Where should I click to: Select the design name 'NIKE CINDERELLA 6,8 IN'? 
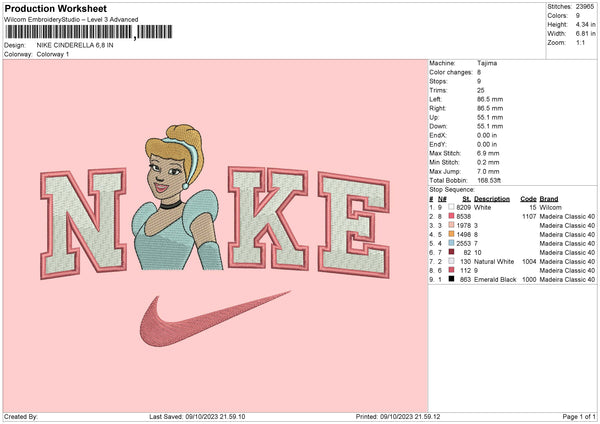(x=75, y=45)
